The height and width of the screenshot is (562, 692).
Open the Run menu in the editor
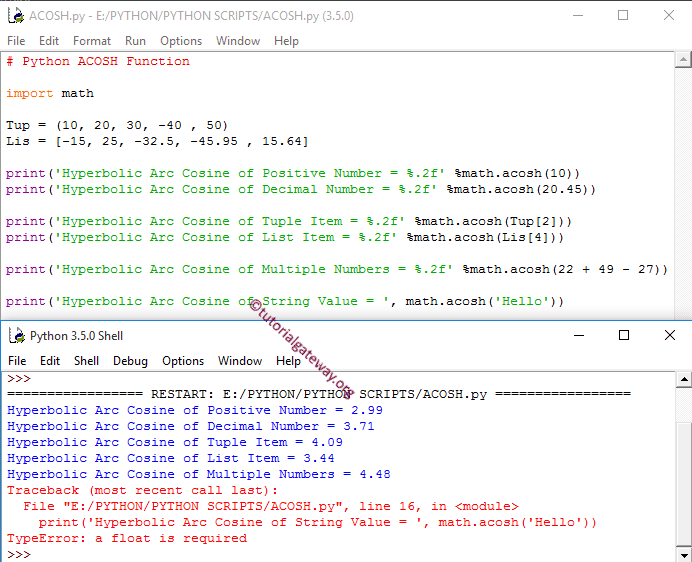(135, 41)
